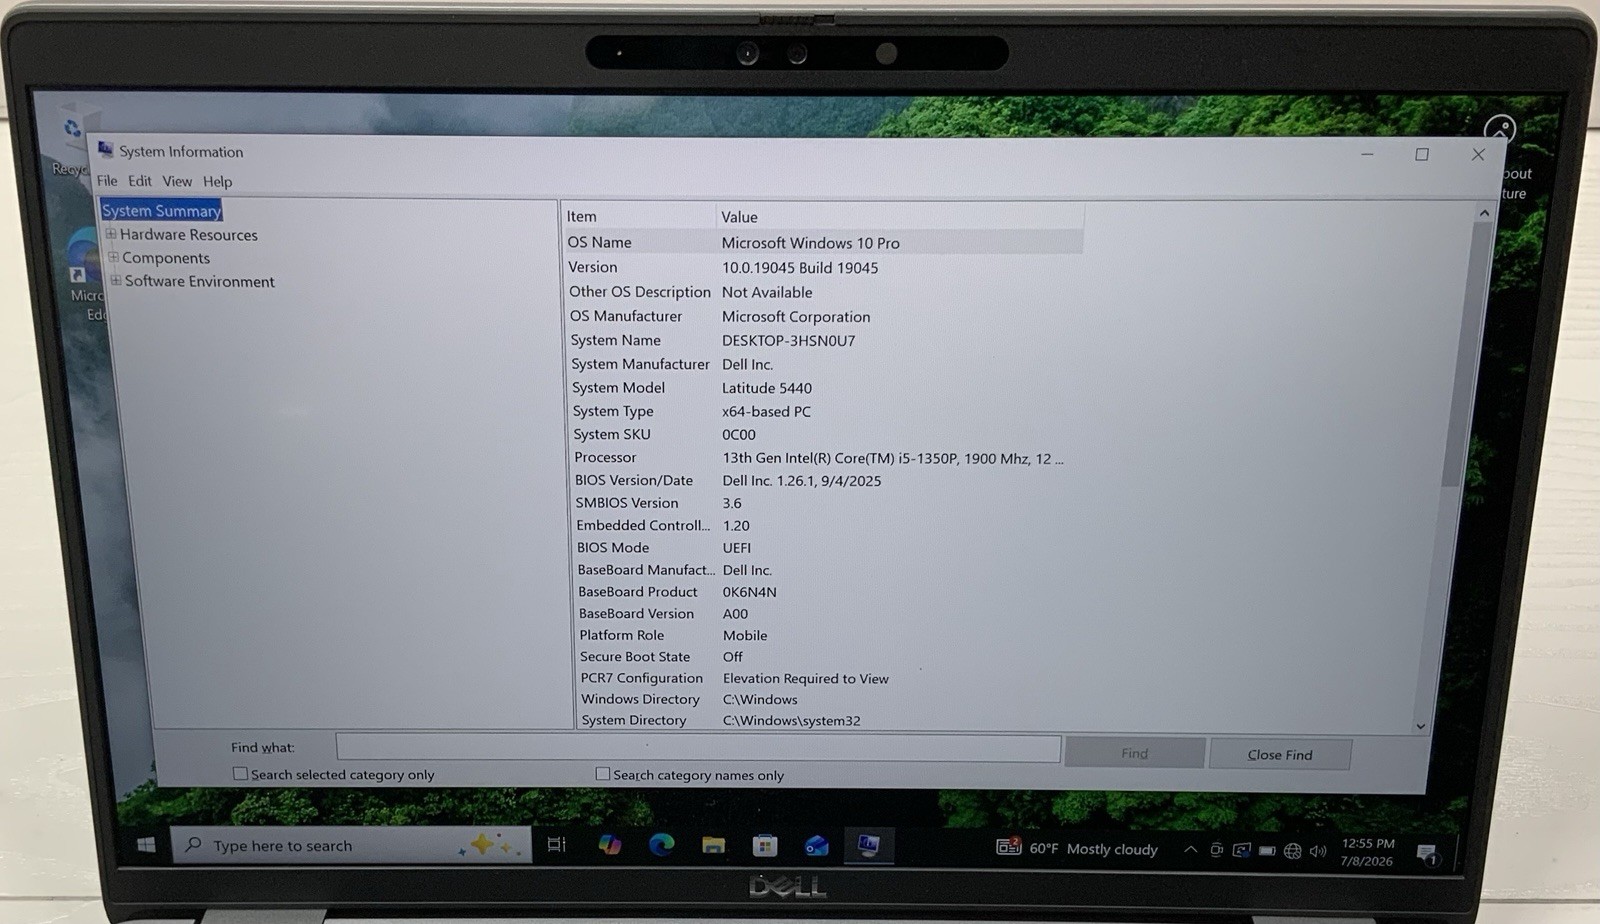Select the System SKU row
Image resolution: width=1600 pixels, height=924 pixels.
pos(827,434)
